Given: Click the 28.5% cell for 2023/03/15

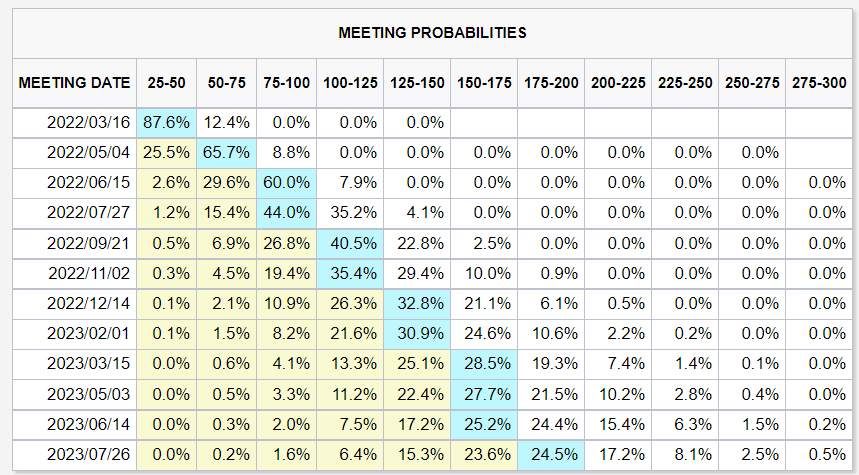Looking at the screenshot, I should 484,363.
